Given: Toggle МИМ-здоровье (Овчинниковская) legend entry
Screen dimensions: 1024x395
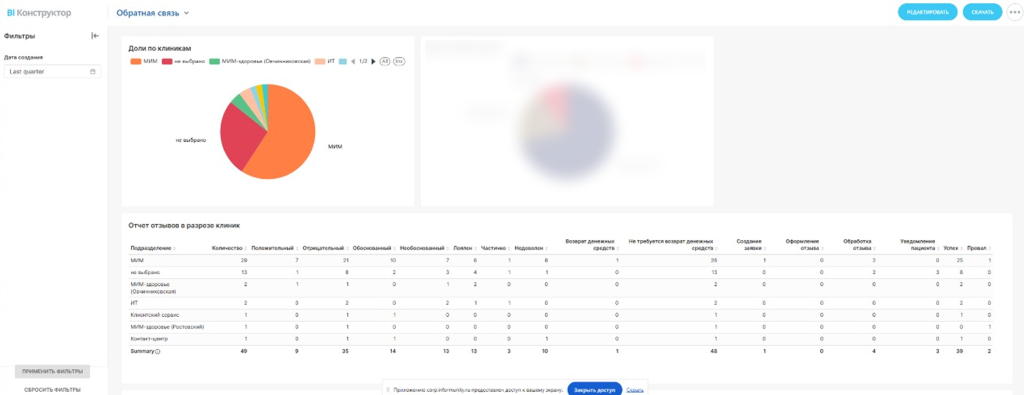Looking at the screenshot, I should coord(260,61).
